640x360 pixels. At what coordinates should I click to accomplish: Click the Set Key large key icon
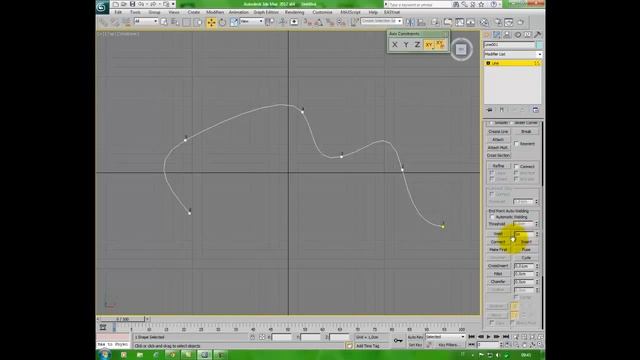(398, 340)
